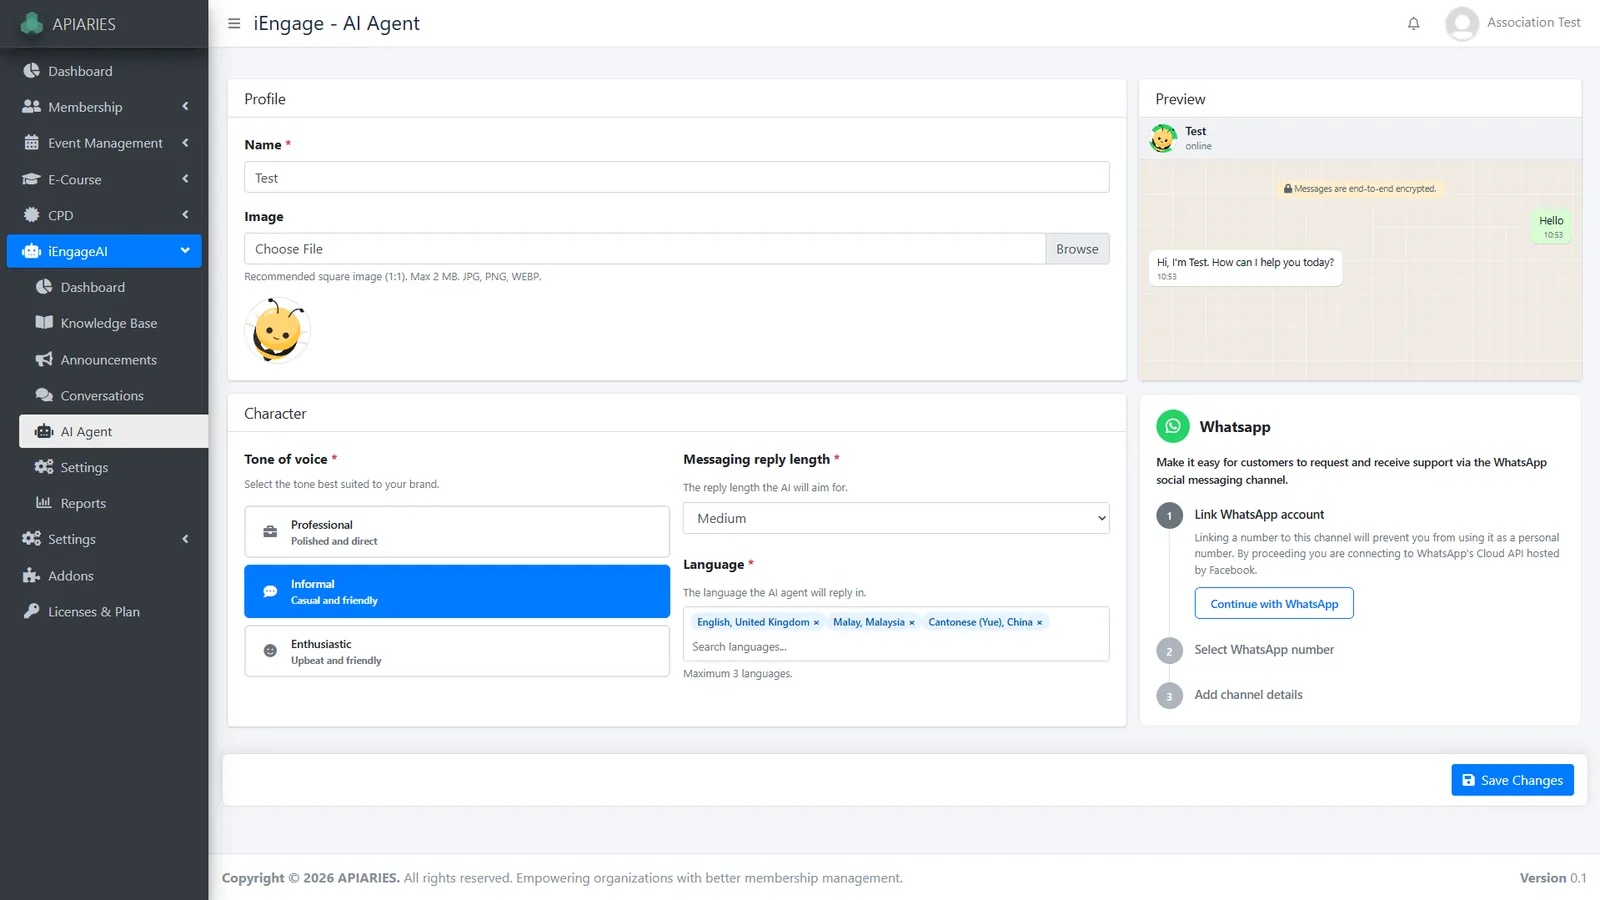Click the green WhatsApp logo icon
Viewport: 1600px width, 900px height.
coord(1173,426)
